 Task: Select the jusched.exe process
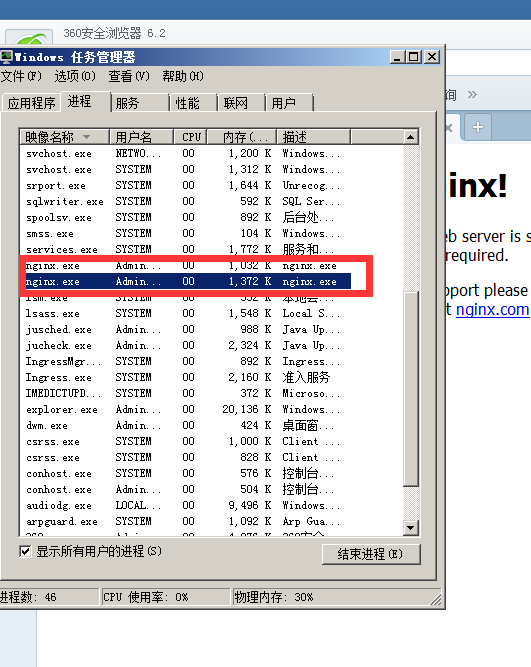click(x=186, y=330)
